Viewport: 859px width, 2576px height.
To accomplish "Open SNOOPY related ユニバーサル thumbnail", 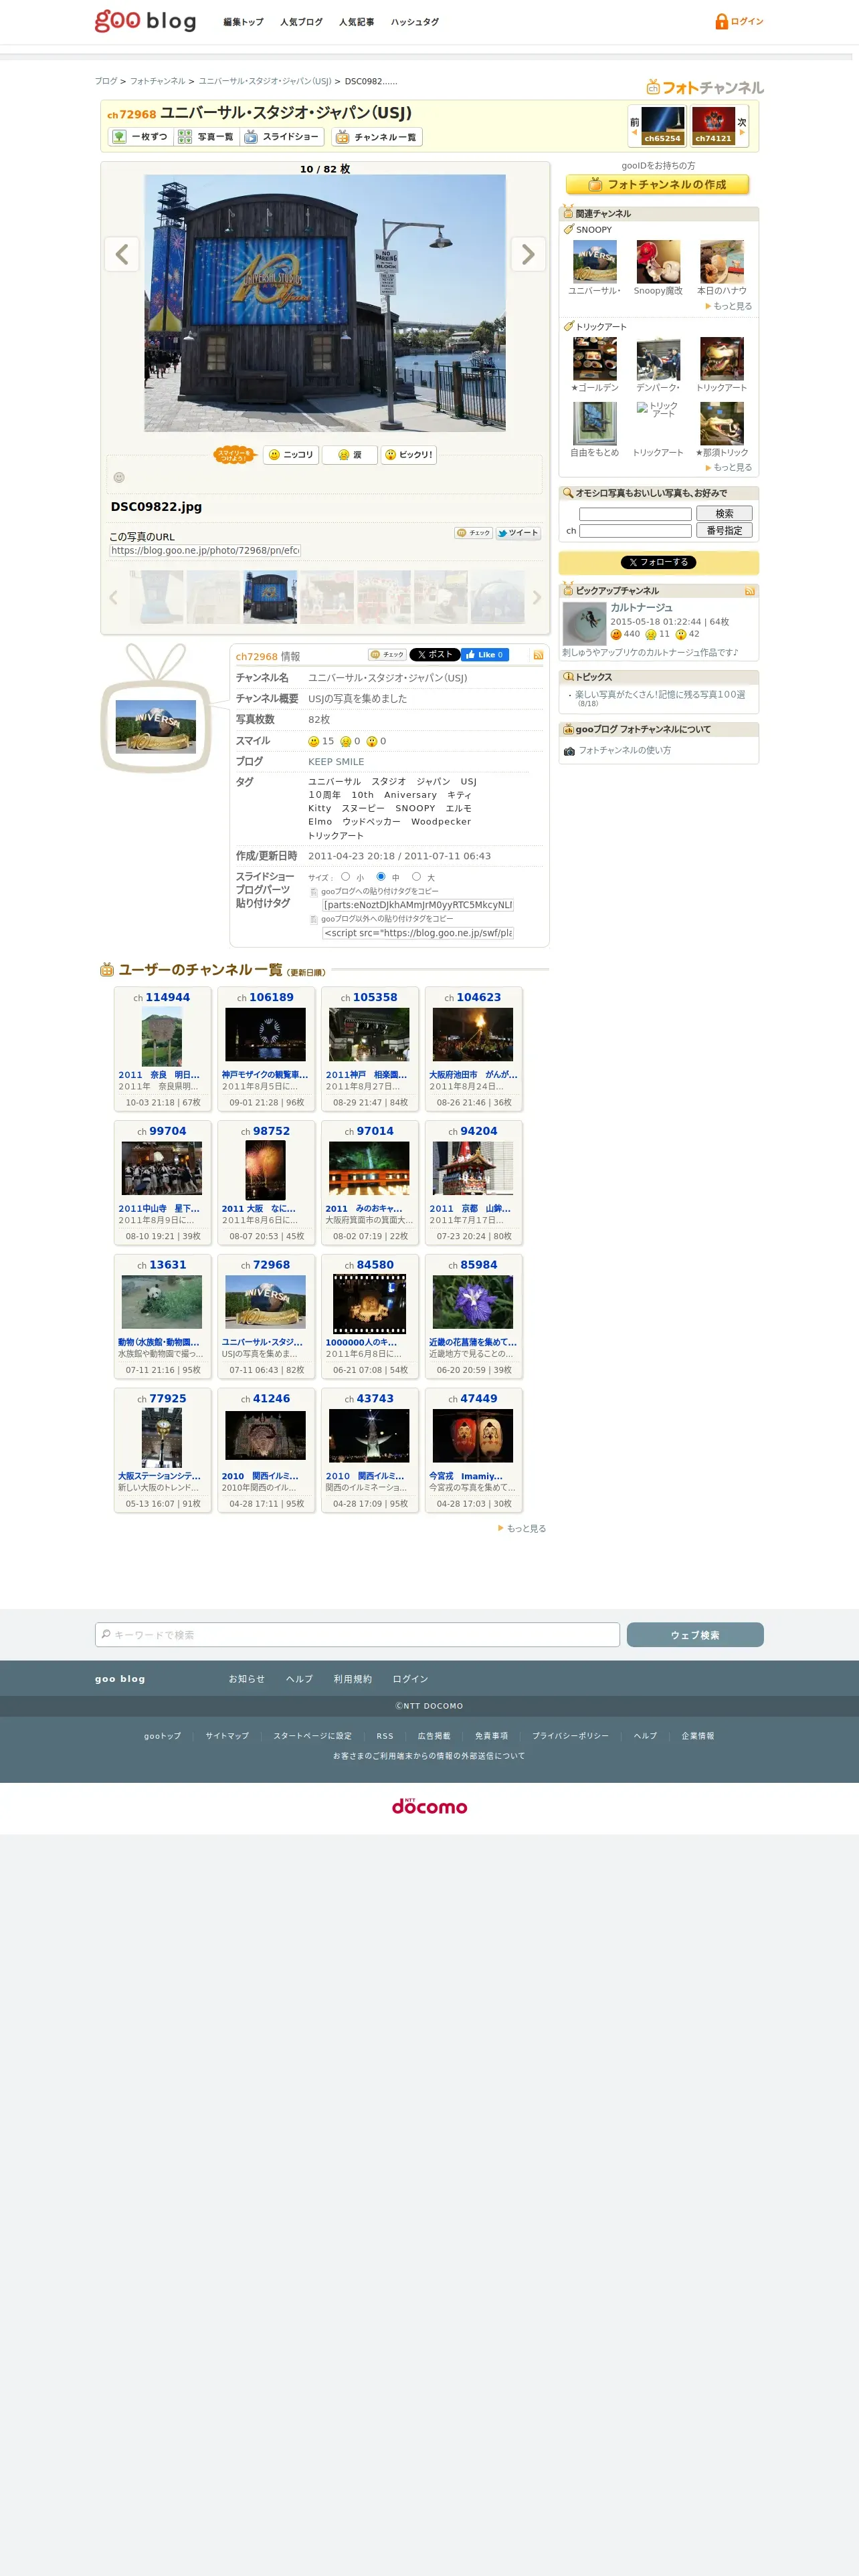I will [x=594, y=262].
